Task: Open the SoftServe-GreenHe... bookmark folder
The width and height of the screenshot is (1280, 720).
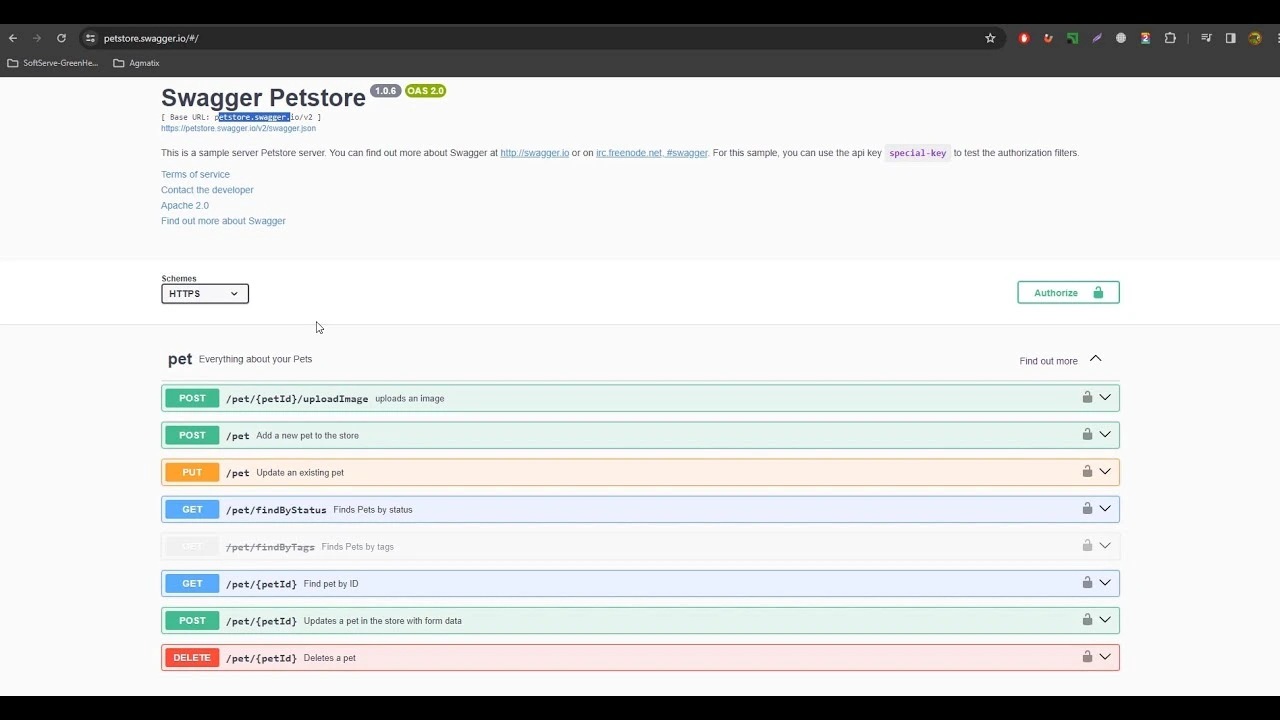Action: coord(53,63)
